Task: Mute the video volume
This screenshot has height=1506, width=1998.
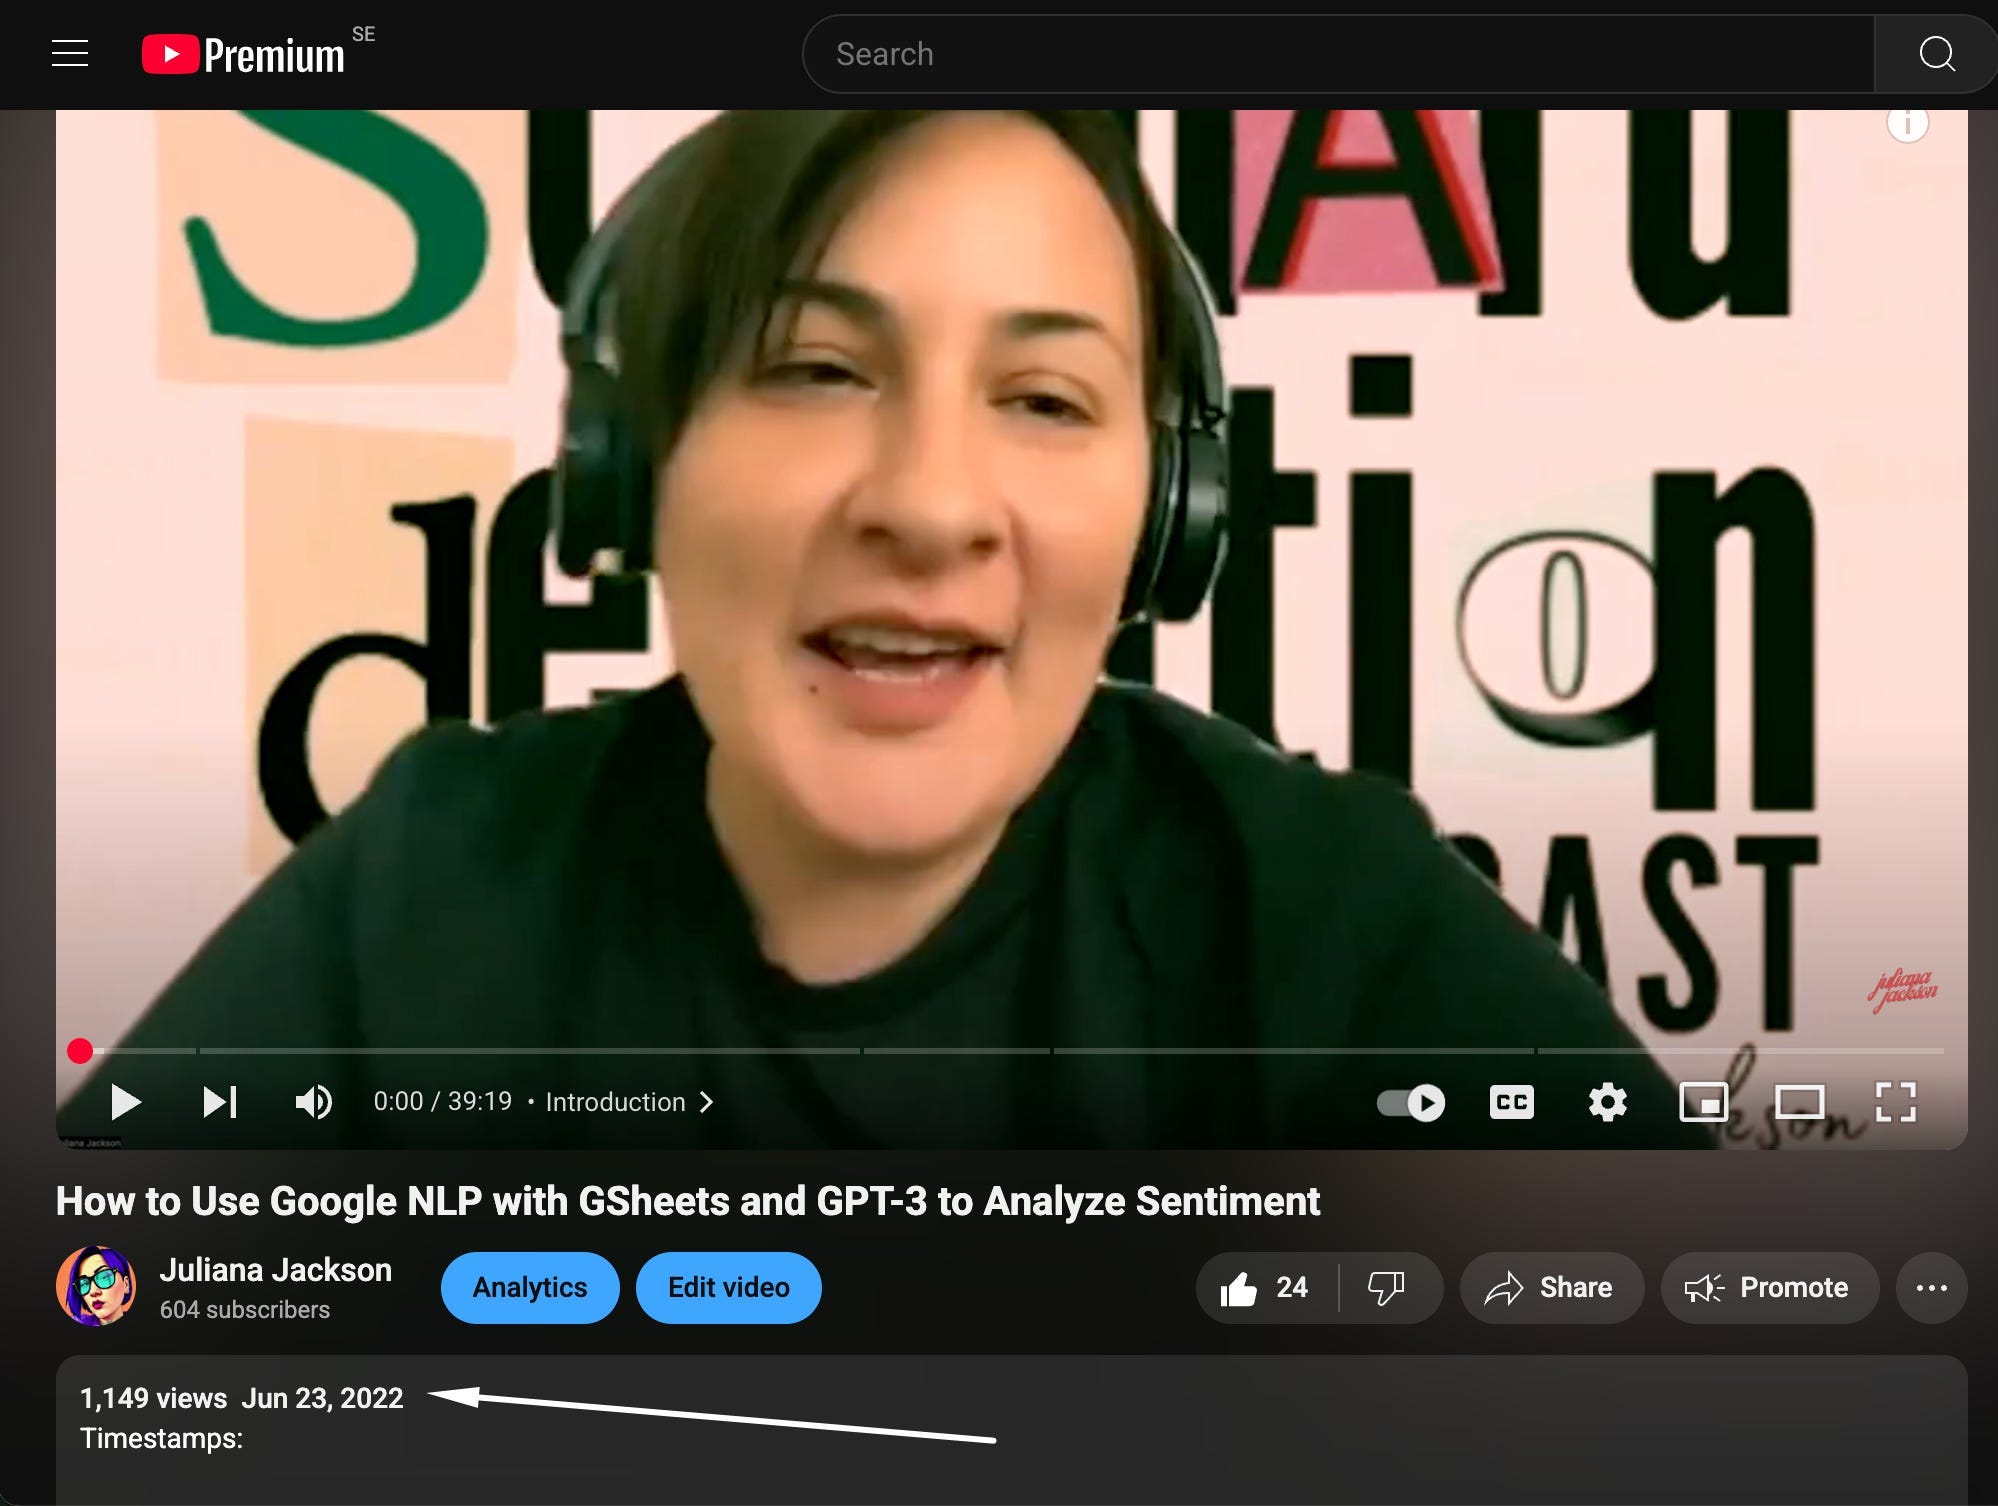Action: click(313, 1102)
